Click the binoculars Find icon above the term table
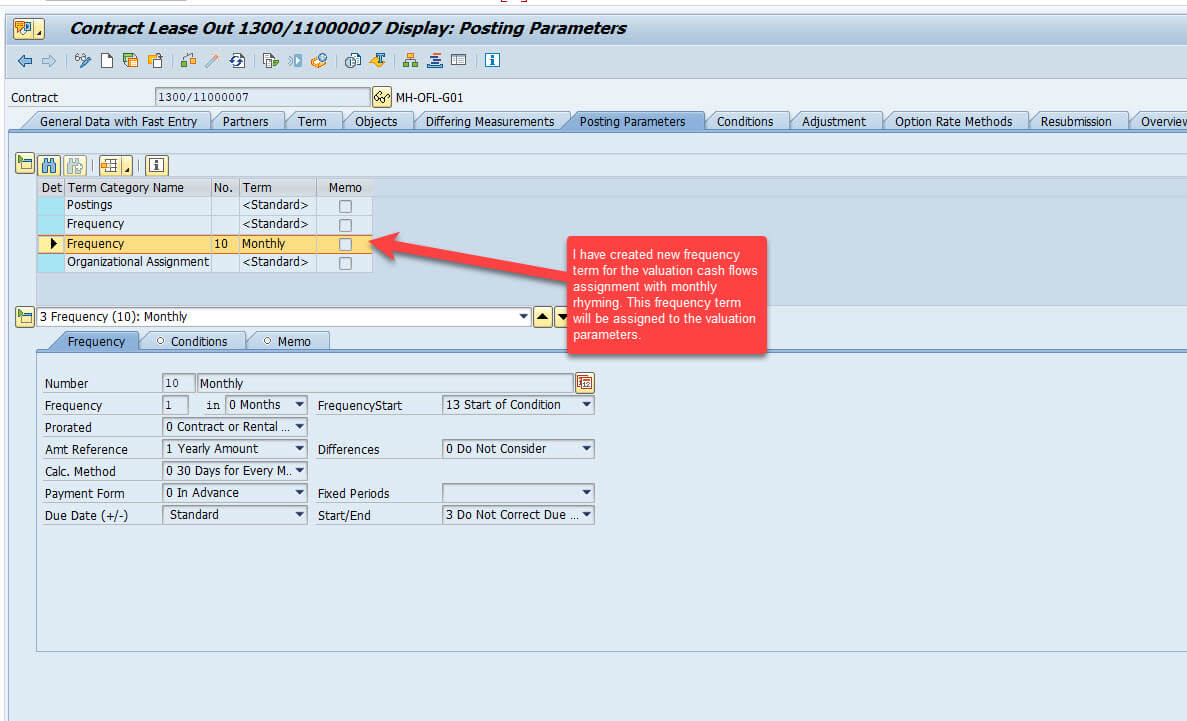 pyautogui.click(x=49, y=165)
